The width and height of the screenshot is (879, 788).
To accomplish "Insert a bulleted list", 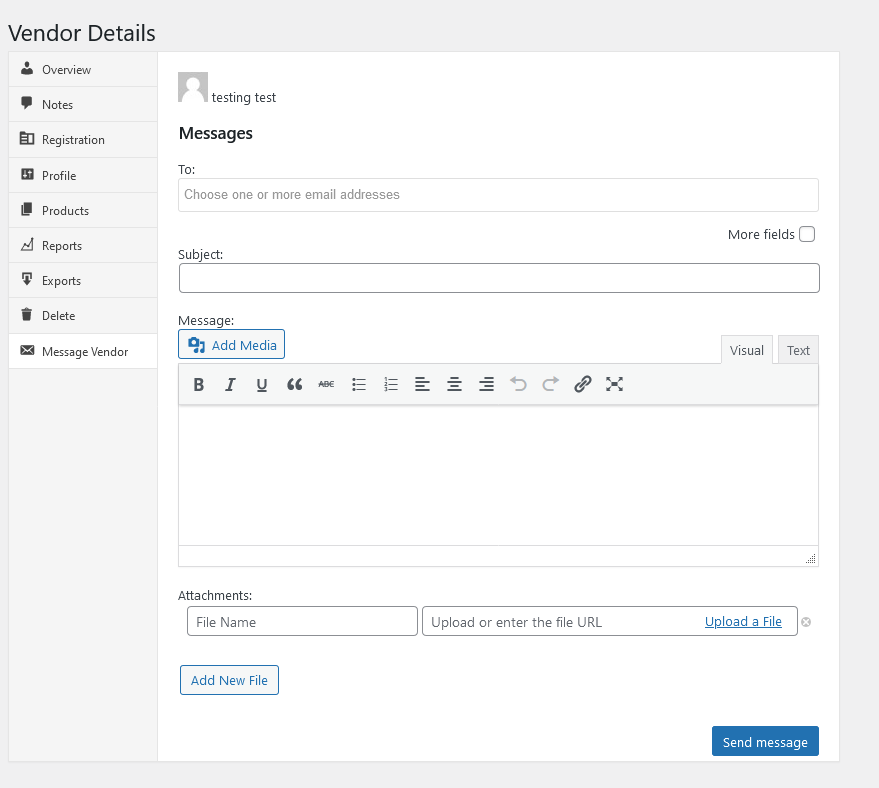I will [x=359, y=384].
